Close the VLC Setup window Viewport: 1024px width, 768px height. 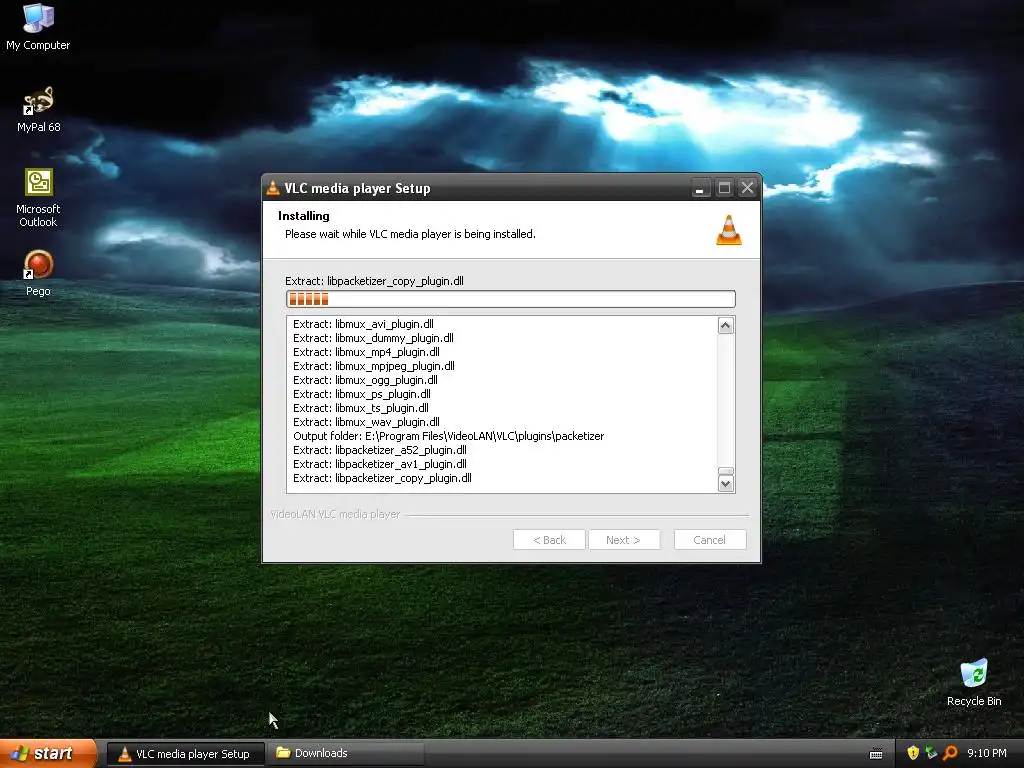748,188
